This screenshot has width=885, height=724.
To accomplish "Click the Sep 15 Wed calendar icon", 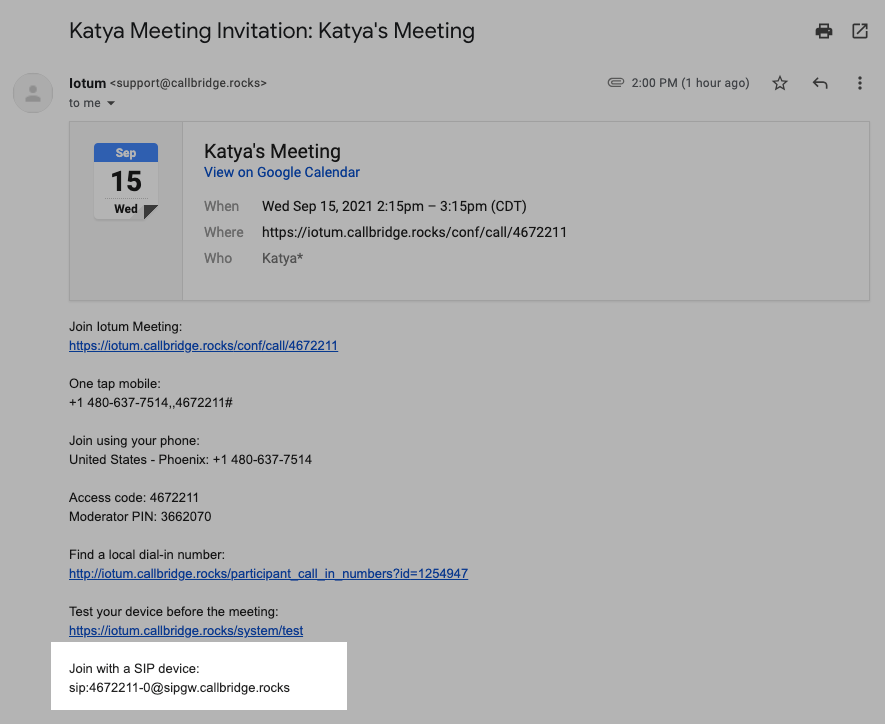I will (126, 181).
